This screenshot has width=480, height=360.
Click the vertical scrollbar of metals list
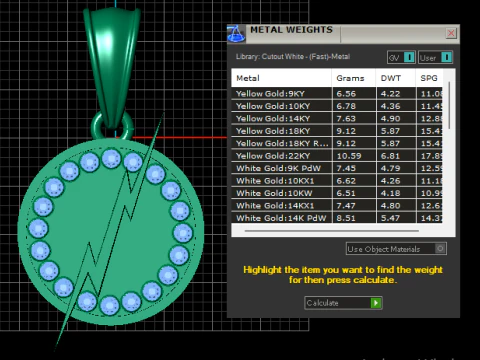[x=449, y=106]
